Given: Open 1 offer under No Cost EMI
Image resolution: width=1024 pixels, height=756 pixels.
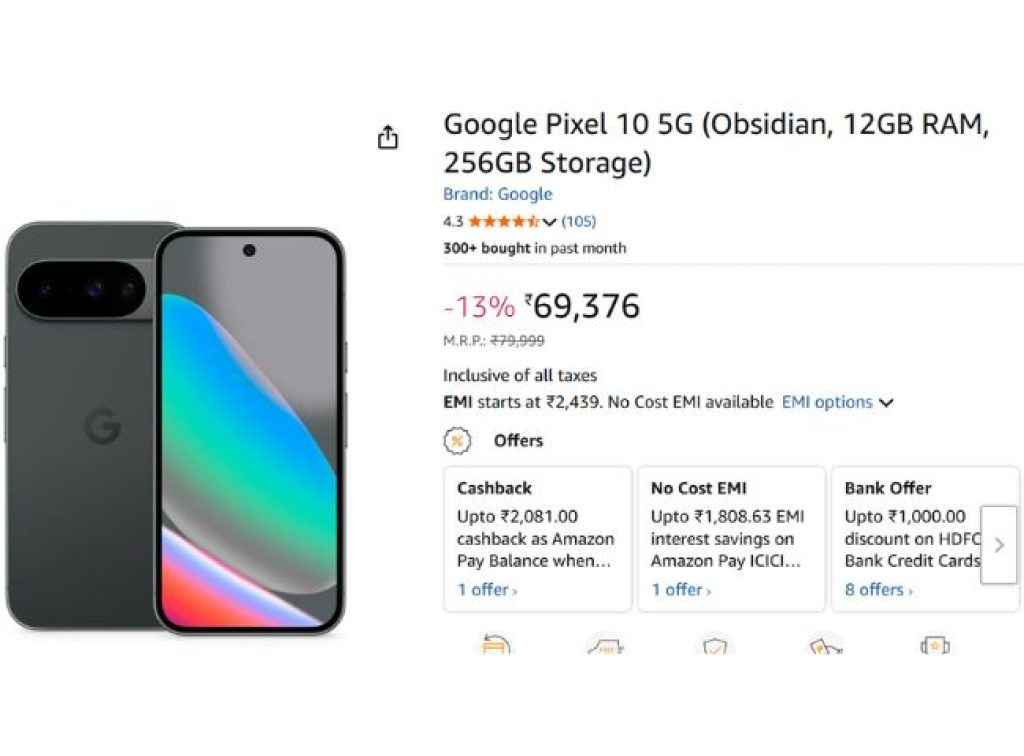Looking at the screenshot, I should [678, 590].
